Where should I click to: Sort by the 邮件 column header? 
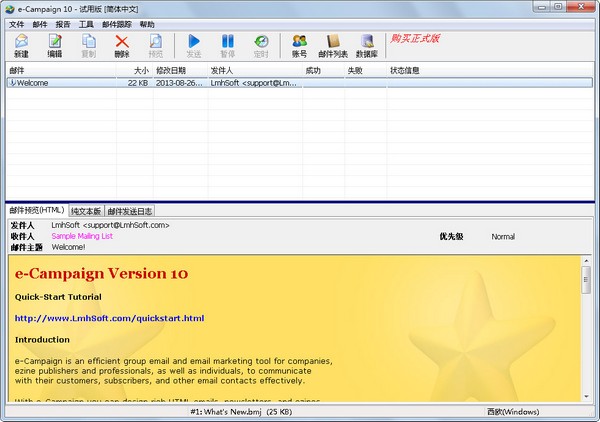pos(61,70)
